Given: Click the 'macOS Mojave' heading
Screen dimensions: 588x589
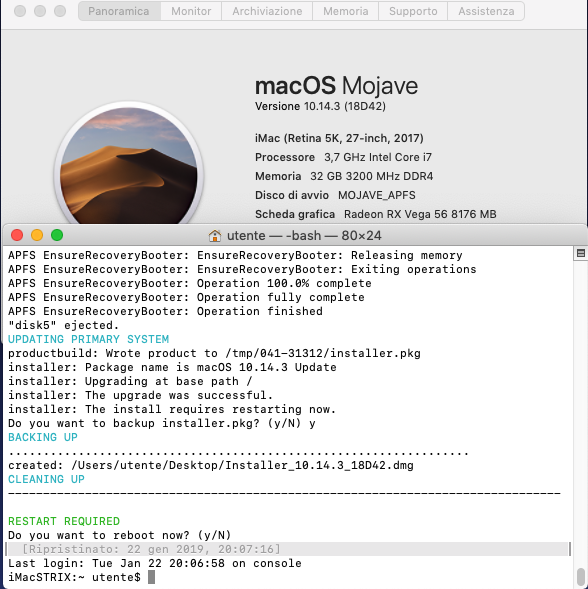Looking at the screenshot, I should point(336,86).
